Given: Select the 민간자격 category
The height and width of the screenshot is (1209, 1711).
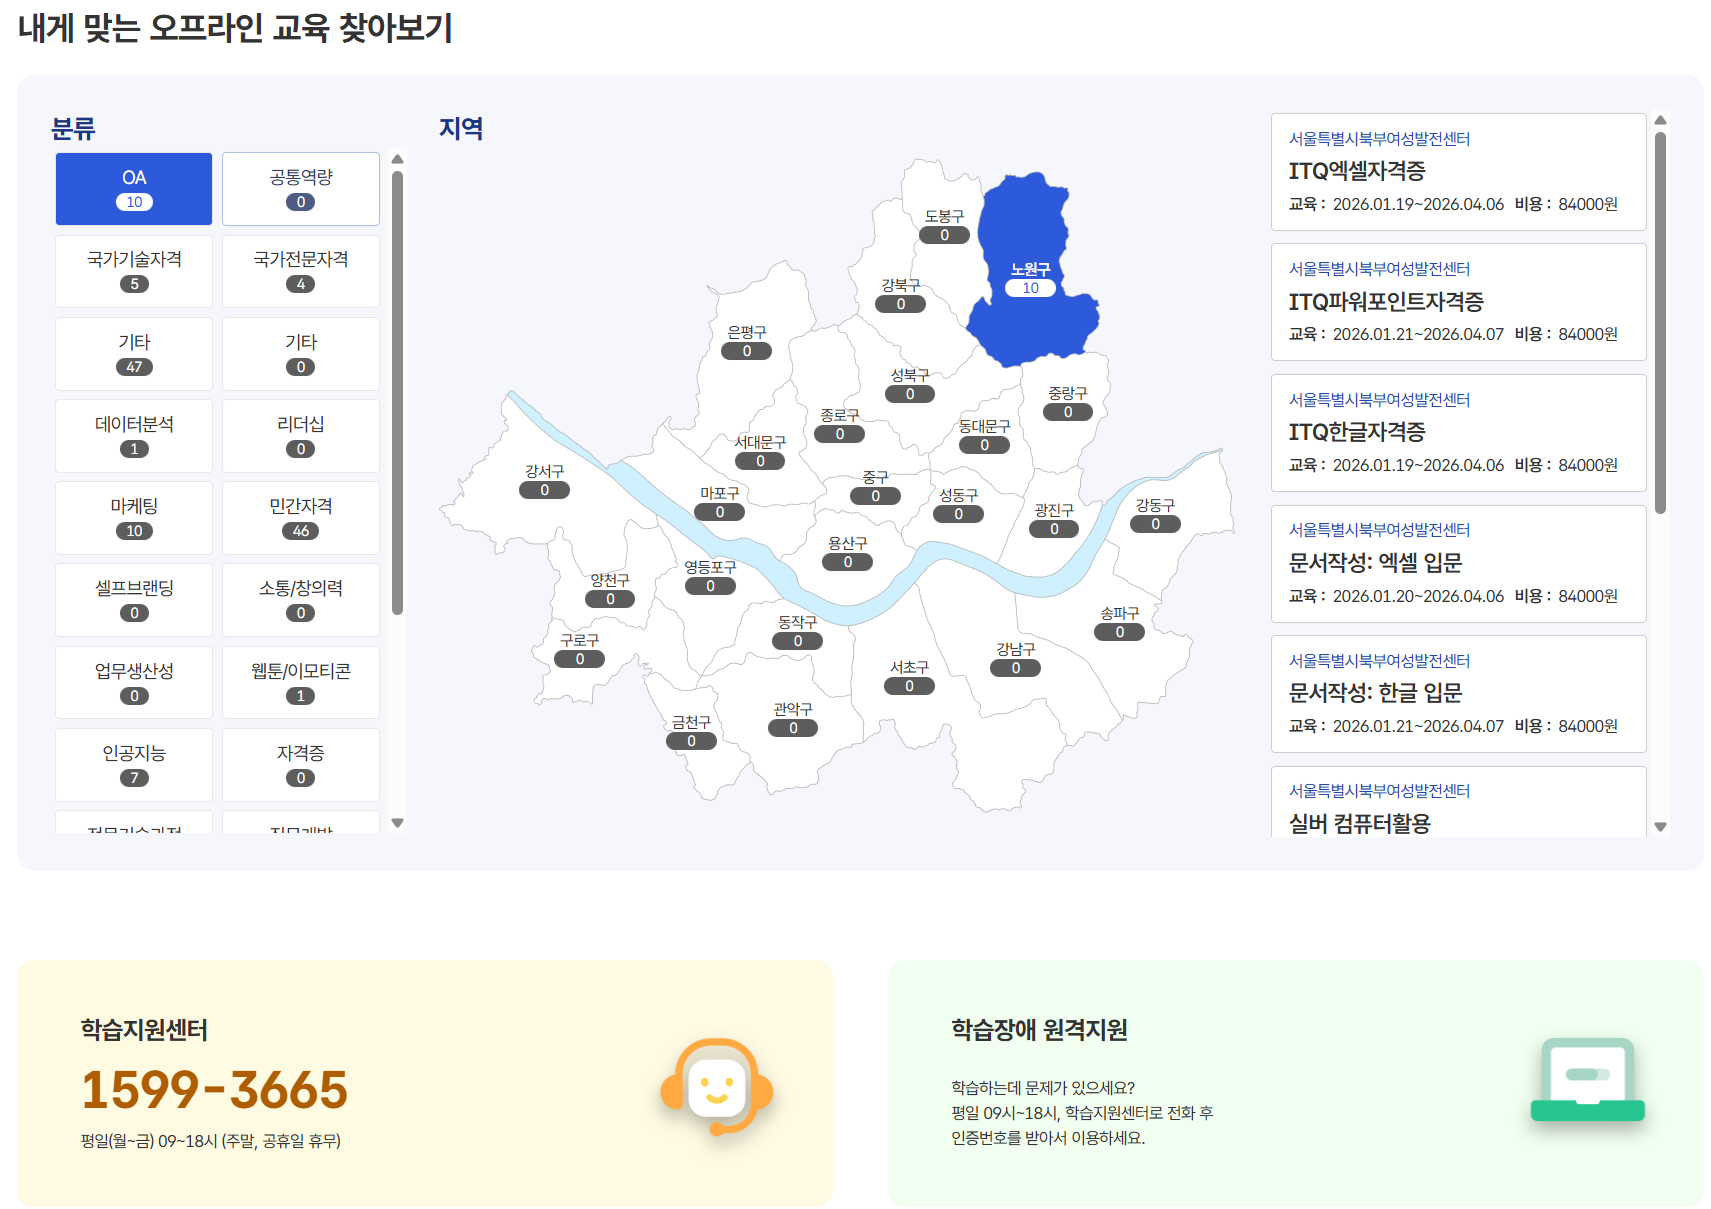Looking at the screenshot, I should (301, 518).
